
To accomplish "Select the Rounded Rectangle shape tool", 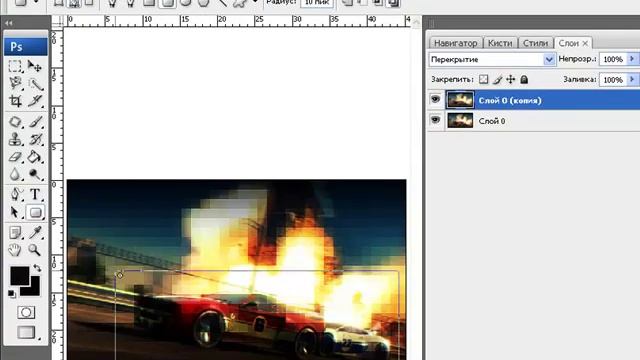I will tap(36, 212).
